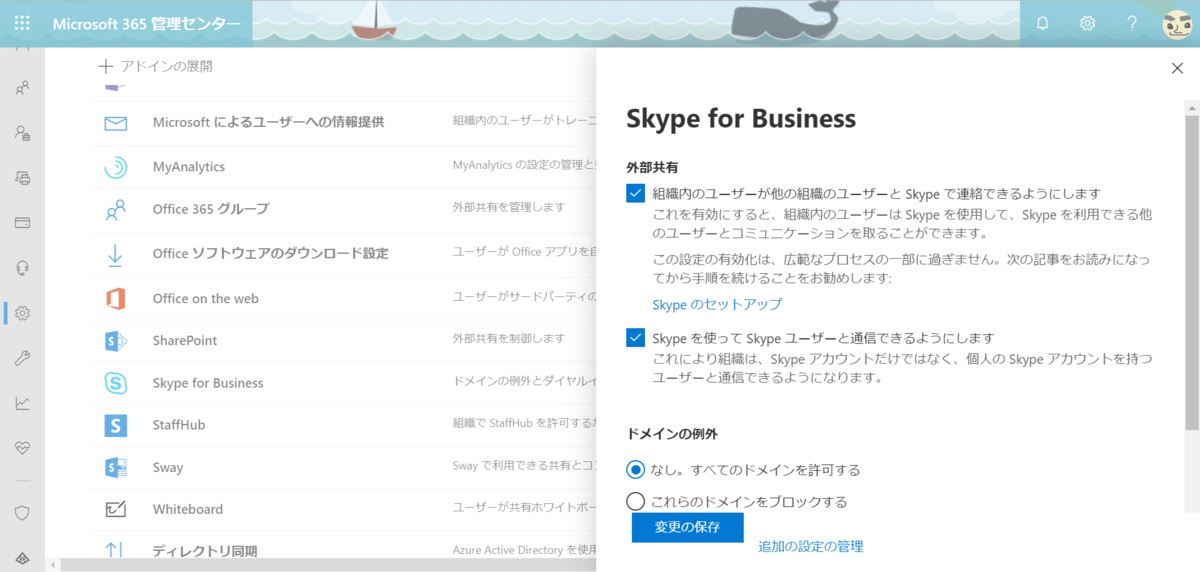The image size is (1200, 572).
Task: Open the app launcher waffle menu
Action: [22, 23]
